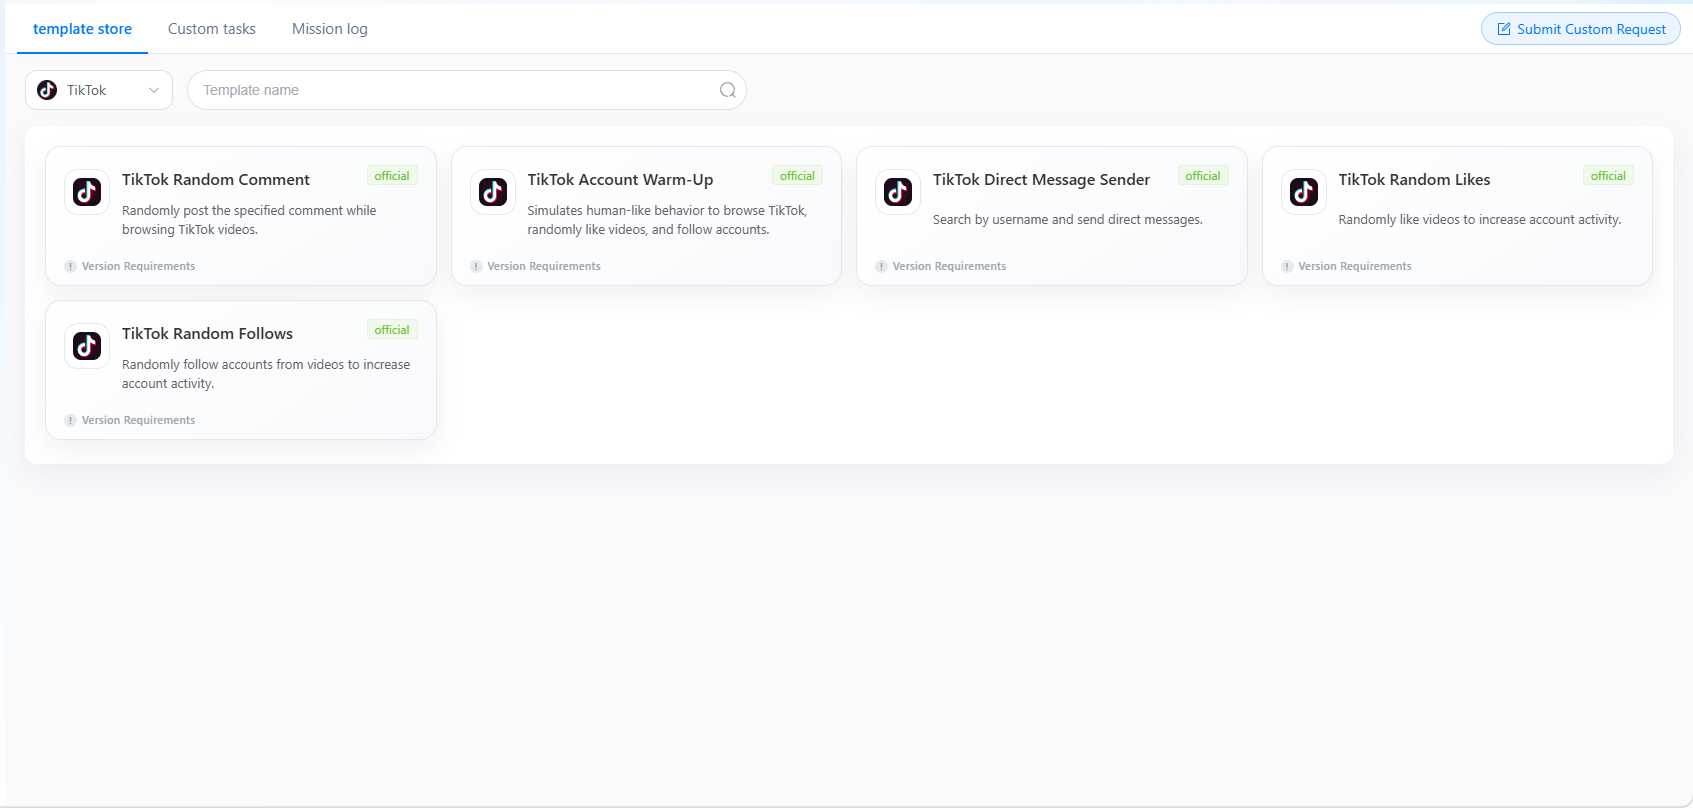View Version Requirements for Random Follows
1693x809 pixels.
coord(138,420)
